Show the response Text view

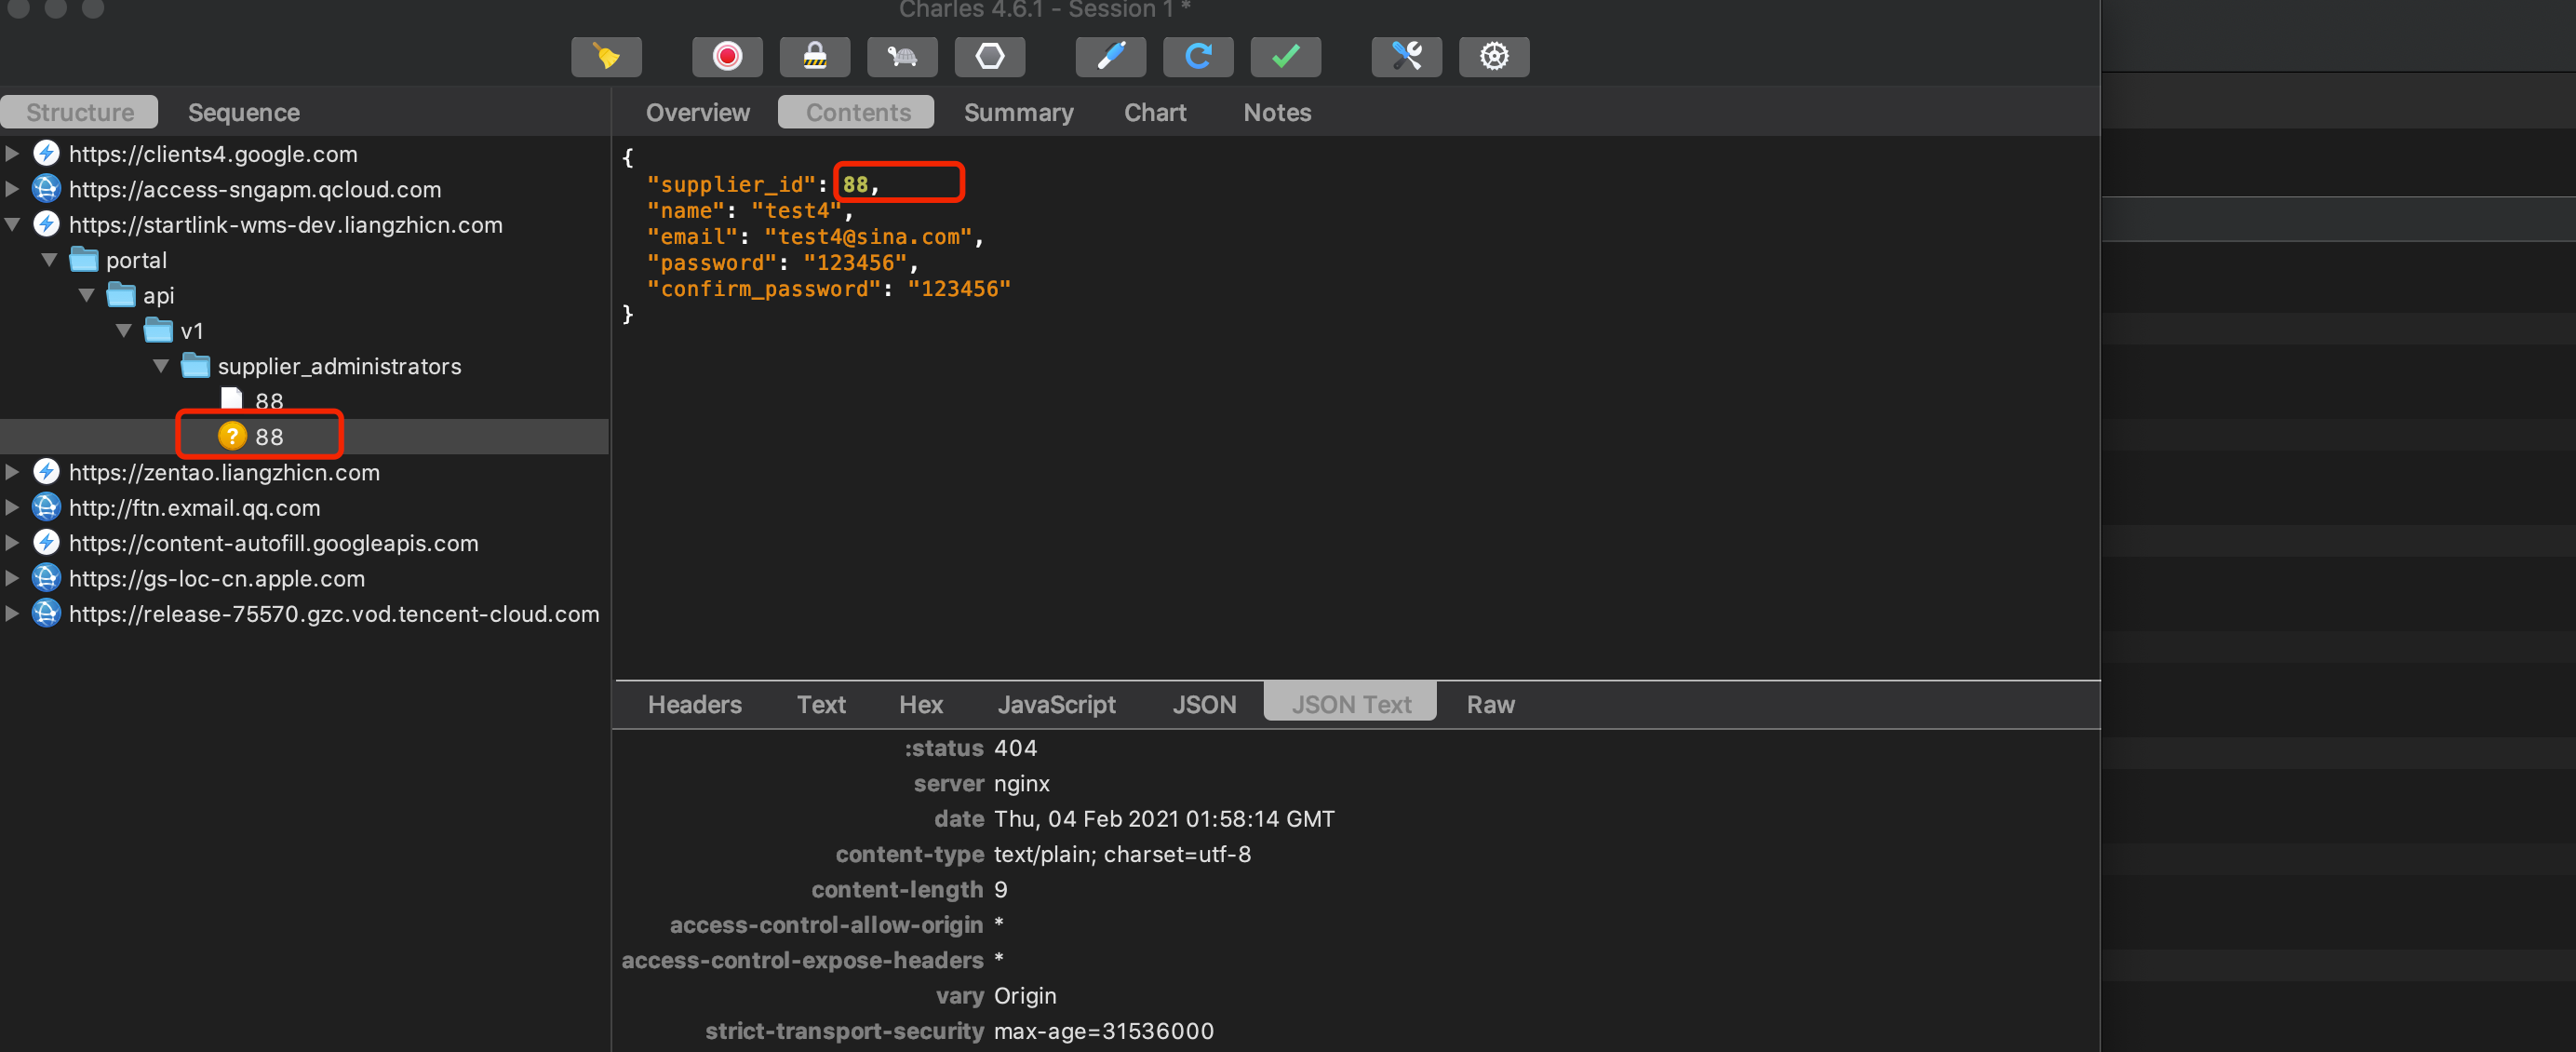[x=821, y=704]
